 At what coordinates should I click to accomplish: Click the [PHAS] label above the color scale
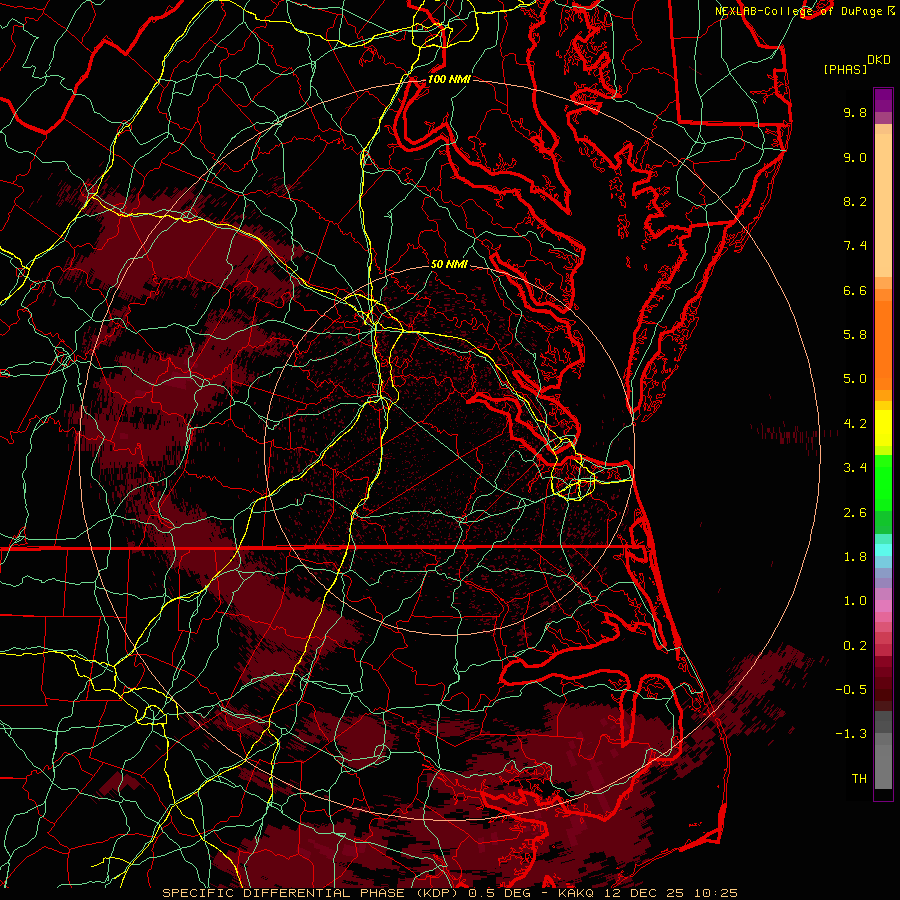[845, 70]
